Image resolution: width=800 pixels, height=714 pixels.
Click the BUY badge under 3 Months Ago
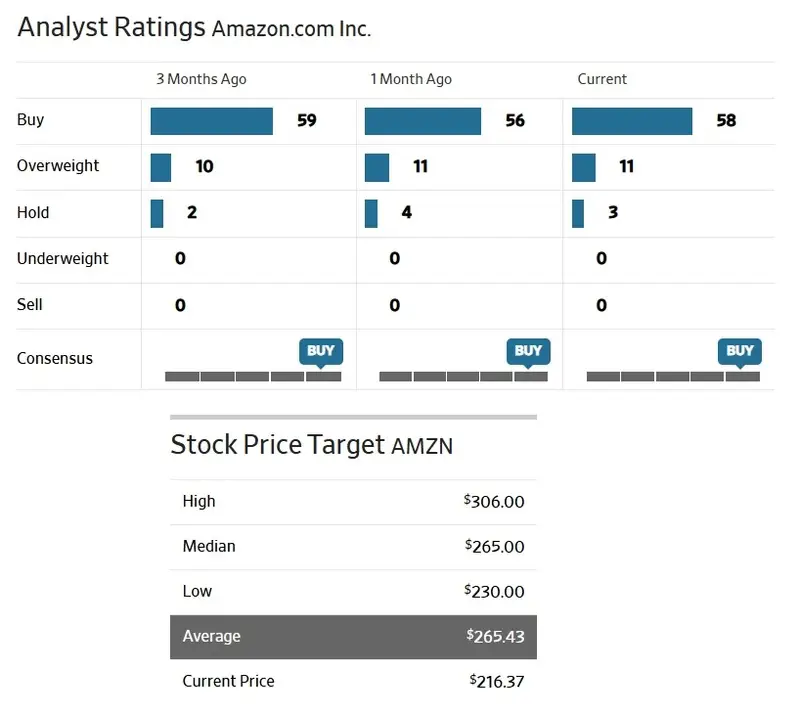click(321, 350)
